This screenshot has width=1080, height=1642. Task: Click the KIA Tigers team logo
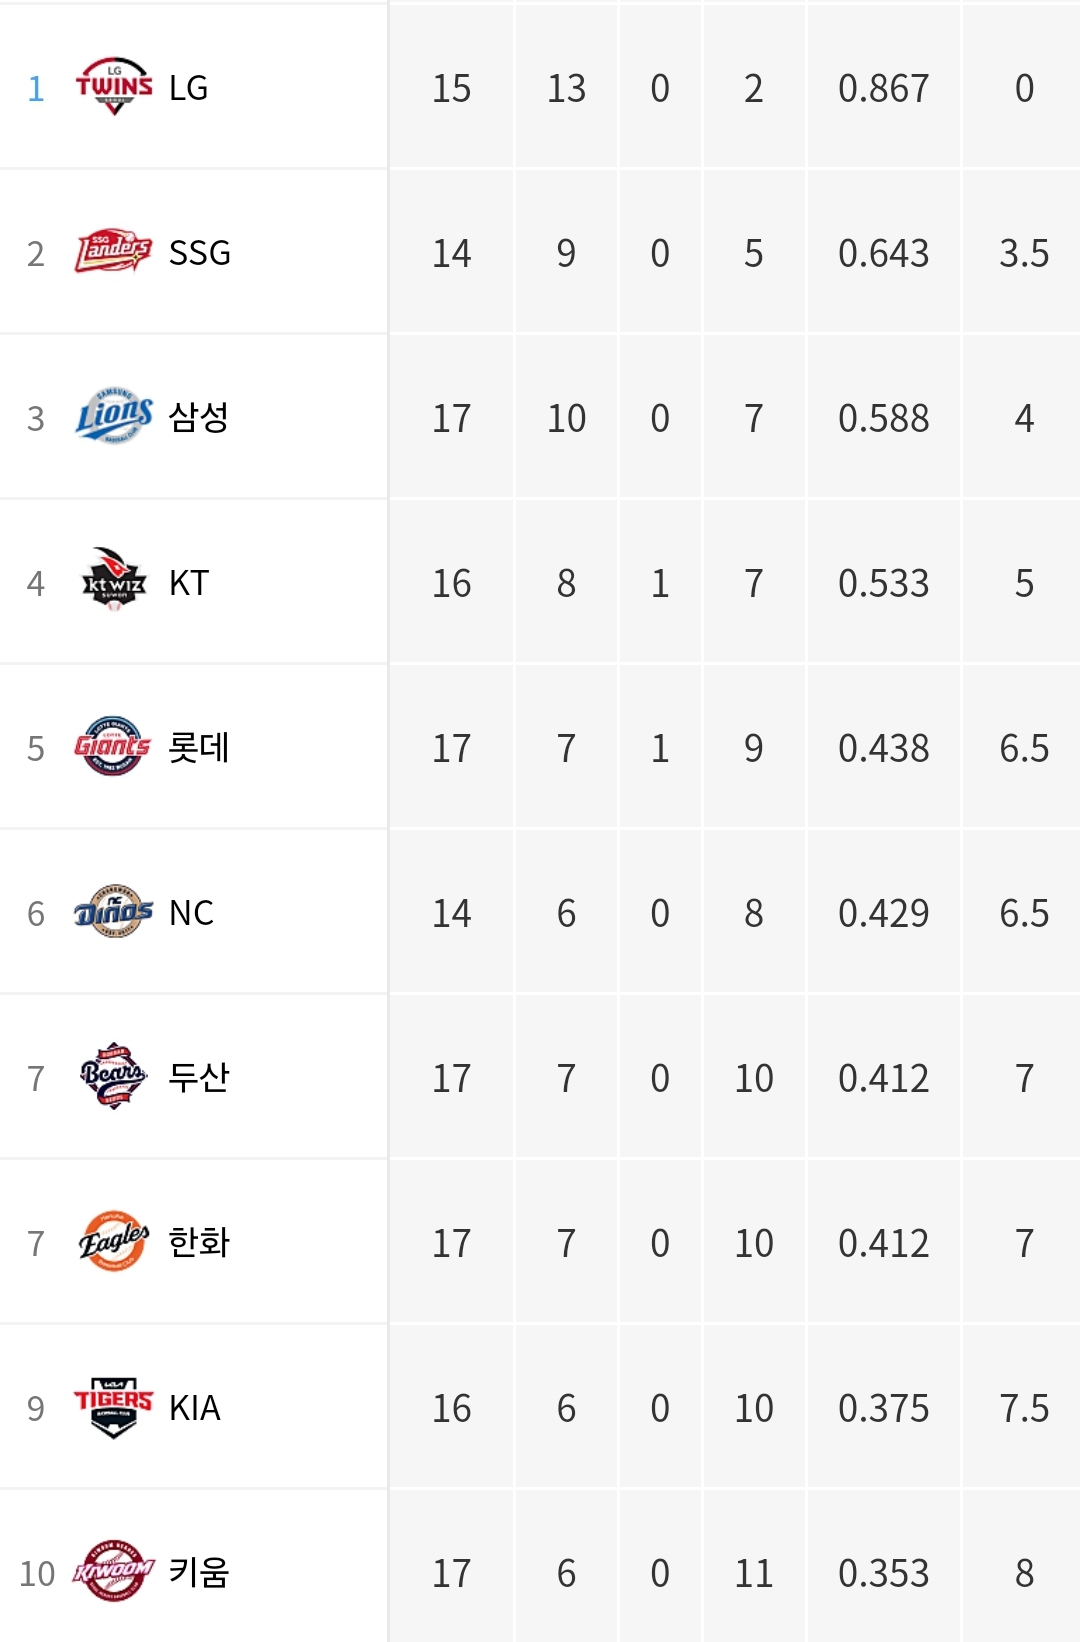114,1406
